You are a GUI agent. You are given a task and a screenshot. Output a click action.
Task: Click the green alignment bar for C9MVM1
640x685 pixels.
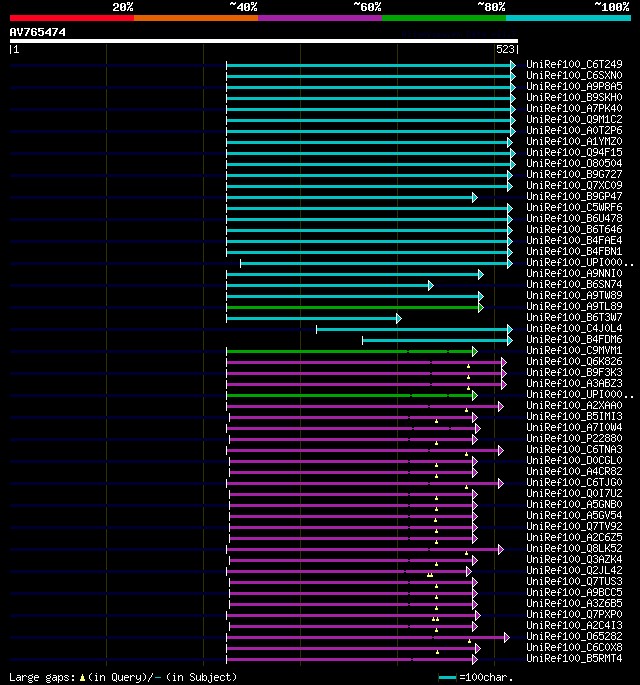tap(350, 351)
